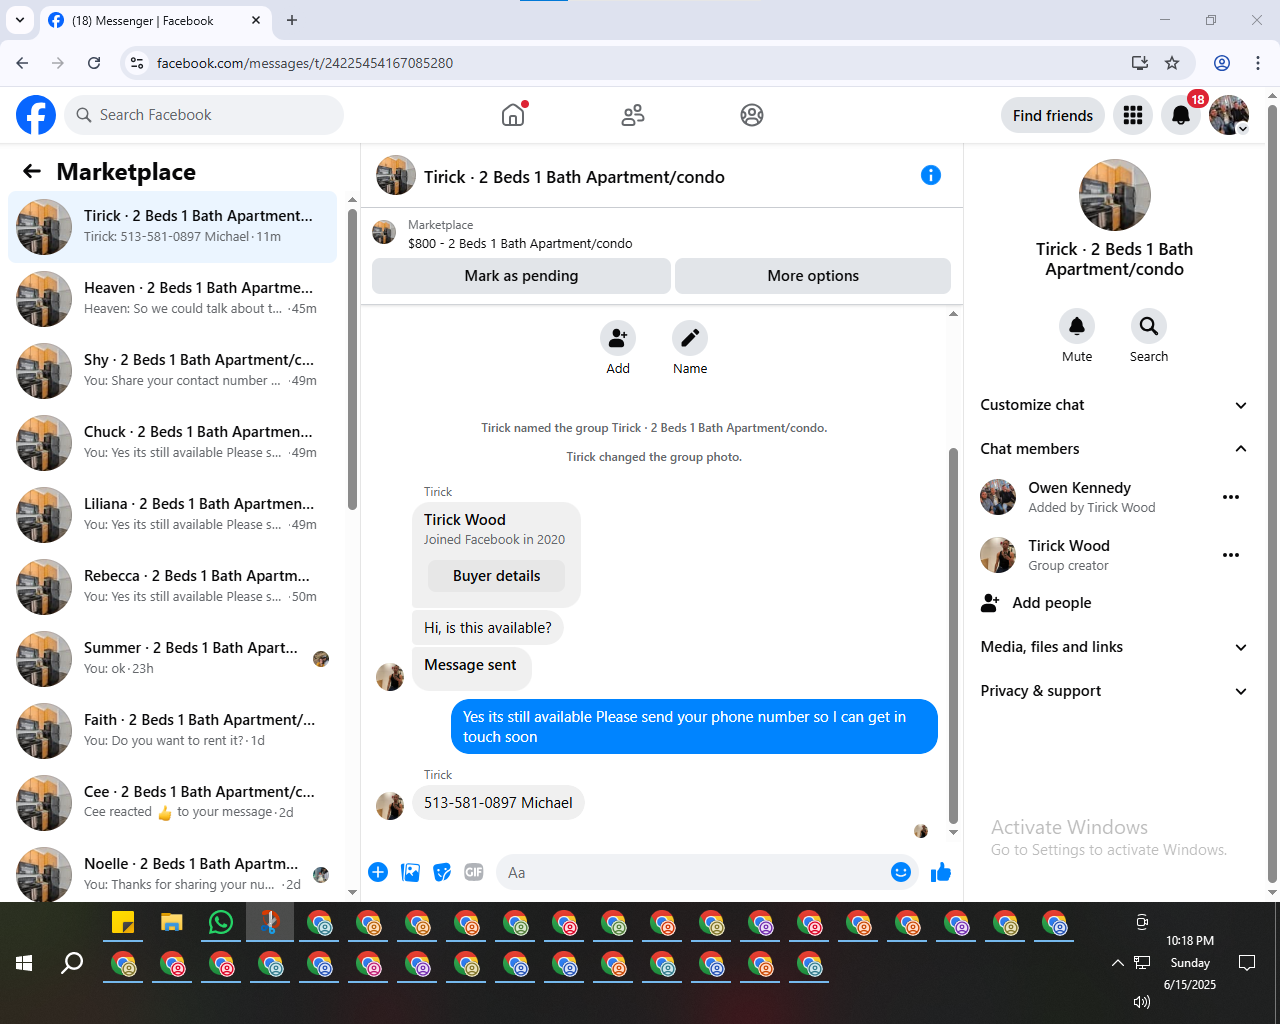Viewport: 1280px width, 1024px height.
Task: Focus the Search Facebook field
Action: pos(204,115)
